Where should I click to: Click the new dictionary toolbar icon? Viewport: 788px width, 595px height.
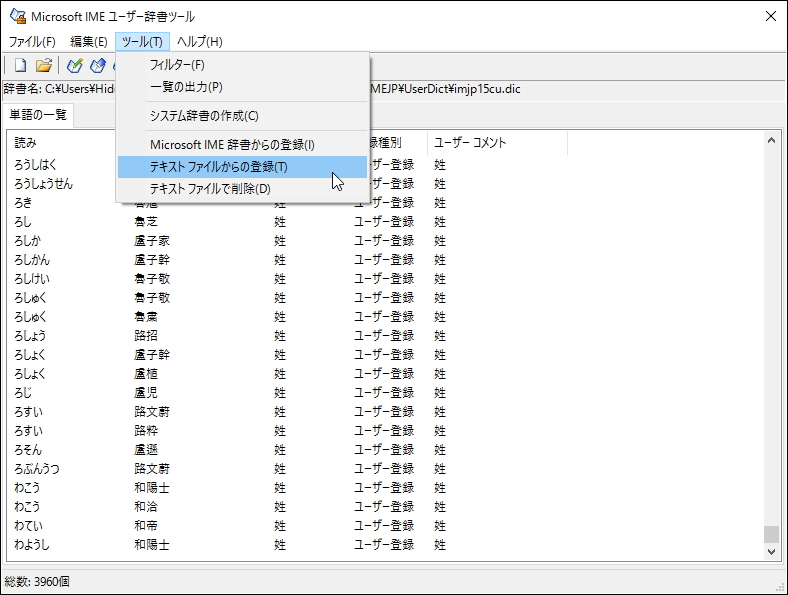coord(20,65)
